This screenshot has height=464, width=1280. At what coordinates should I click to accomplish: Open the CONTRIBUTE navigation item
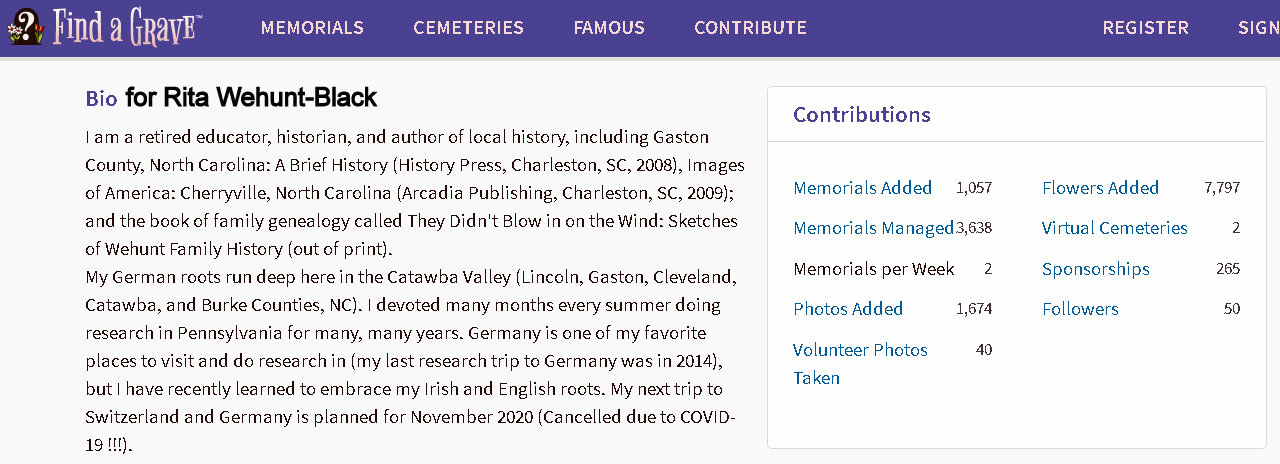pos(750,28)
